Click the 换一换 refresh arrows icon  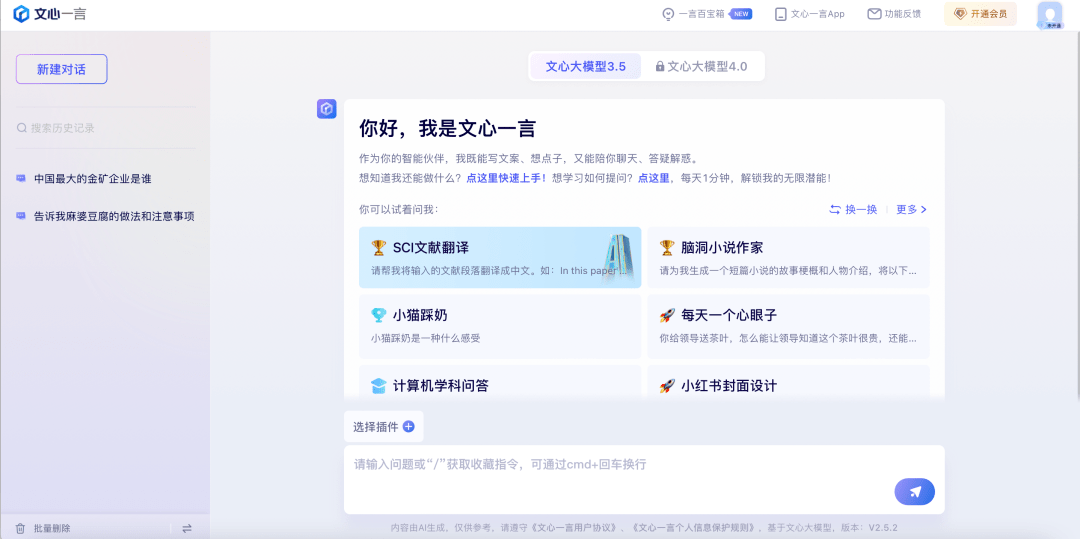835,210
